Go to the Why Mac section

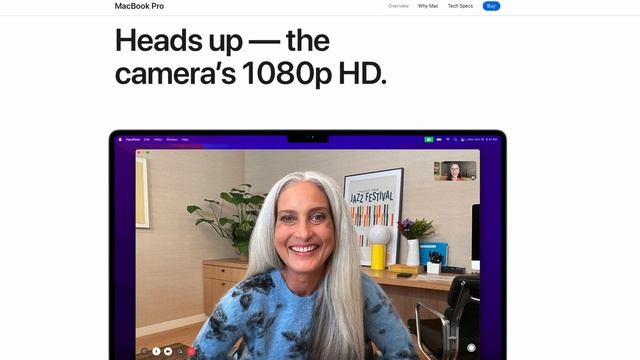click(428, 6)
